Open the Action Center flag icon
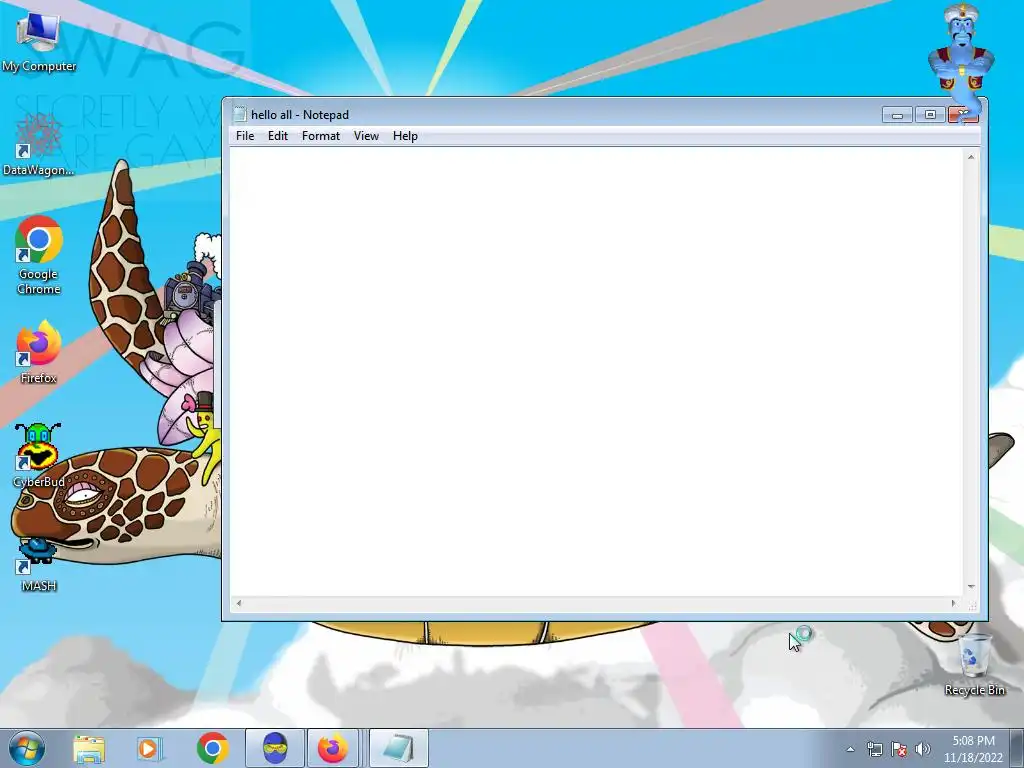 pos(899,749)
